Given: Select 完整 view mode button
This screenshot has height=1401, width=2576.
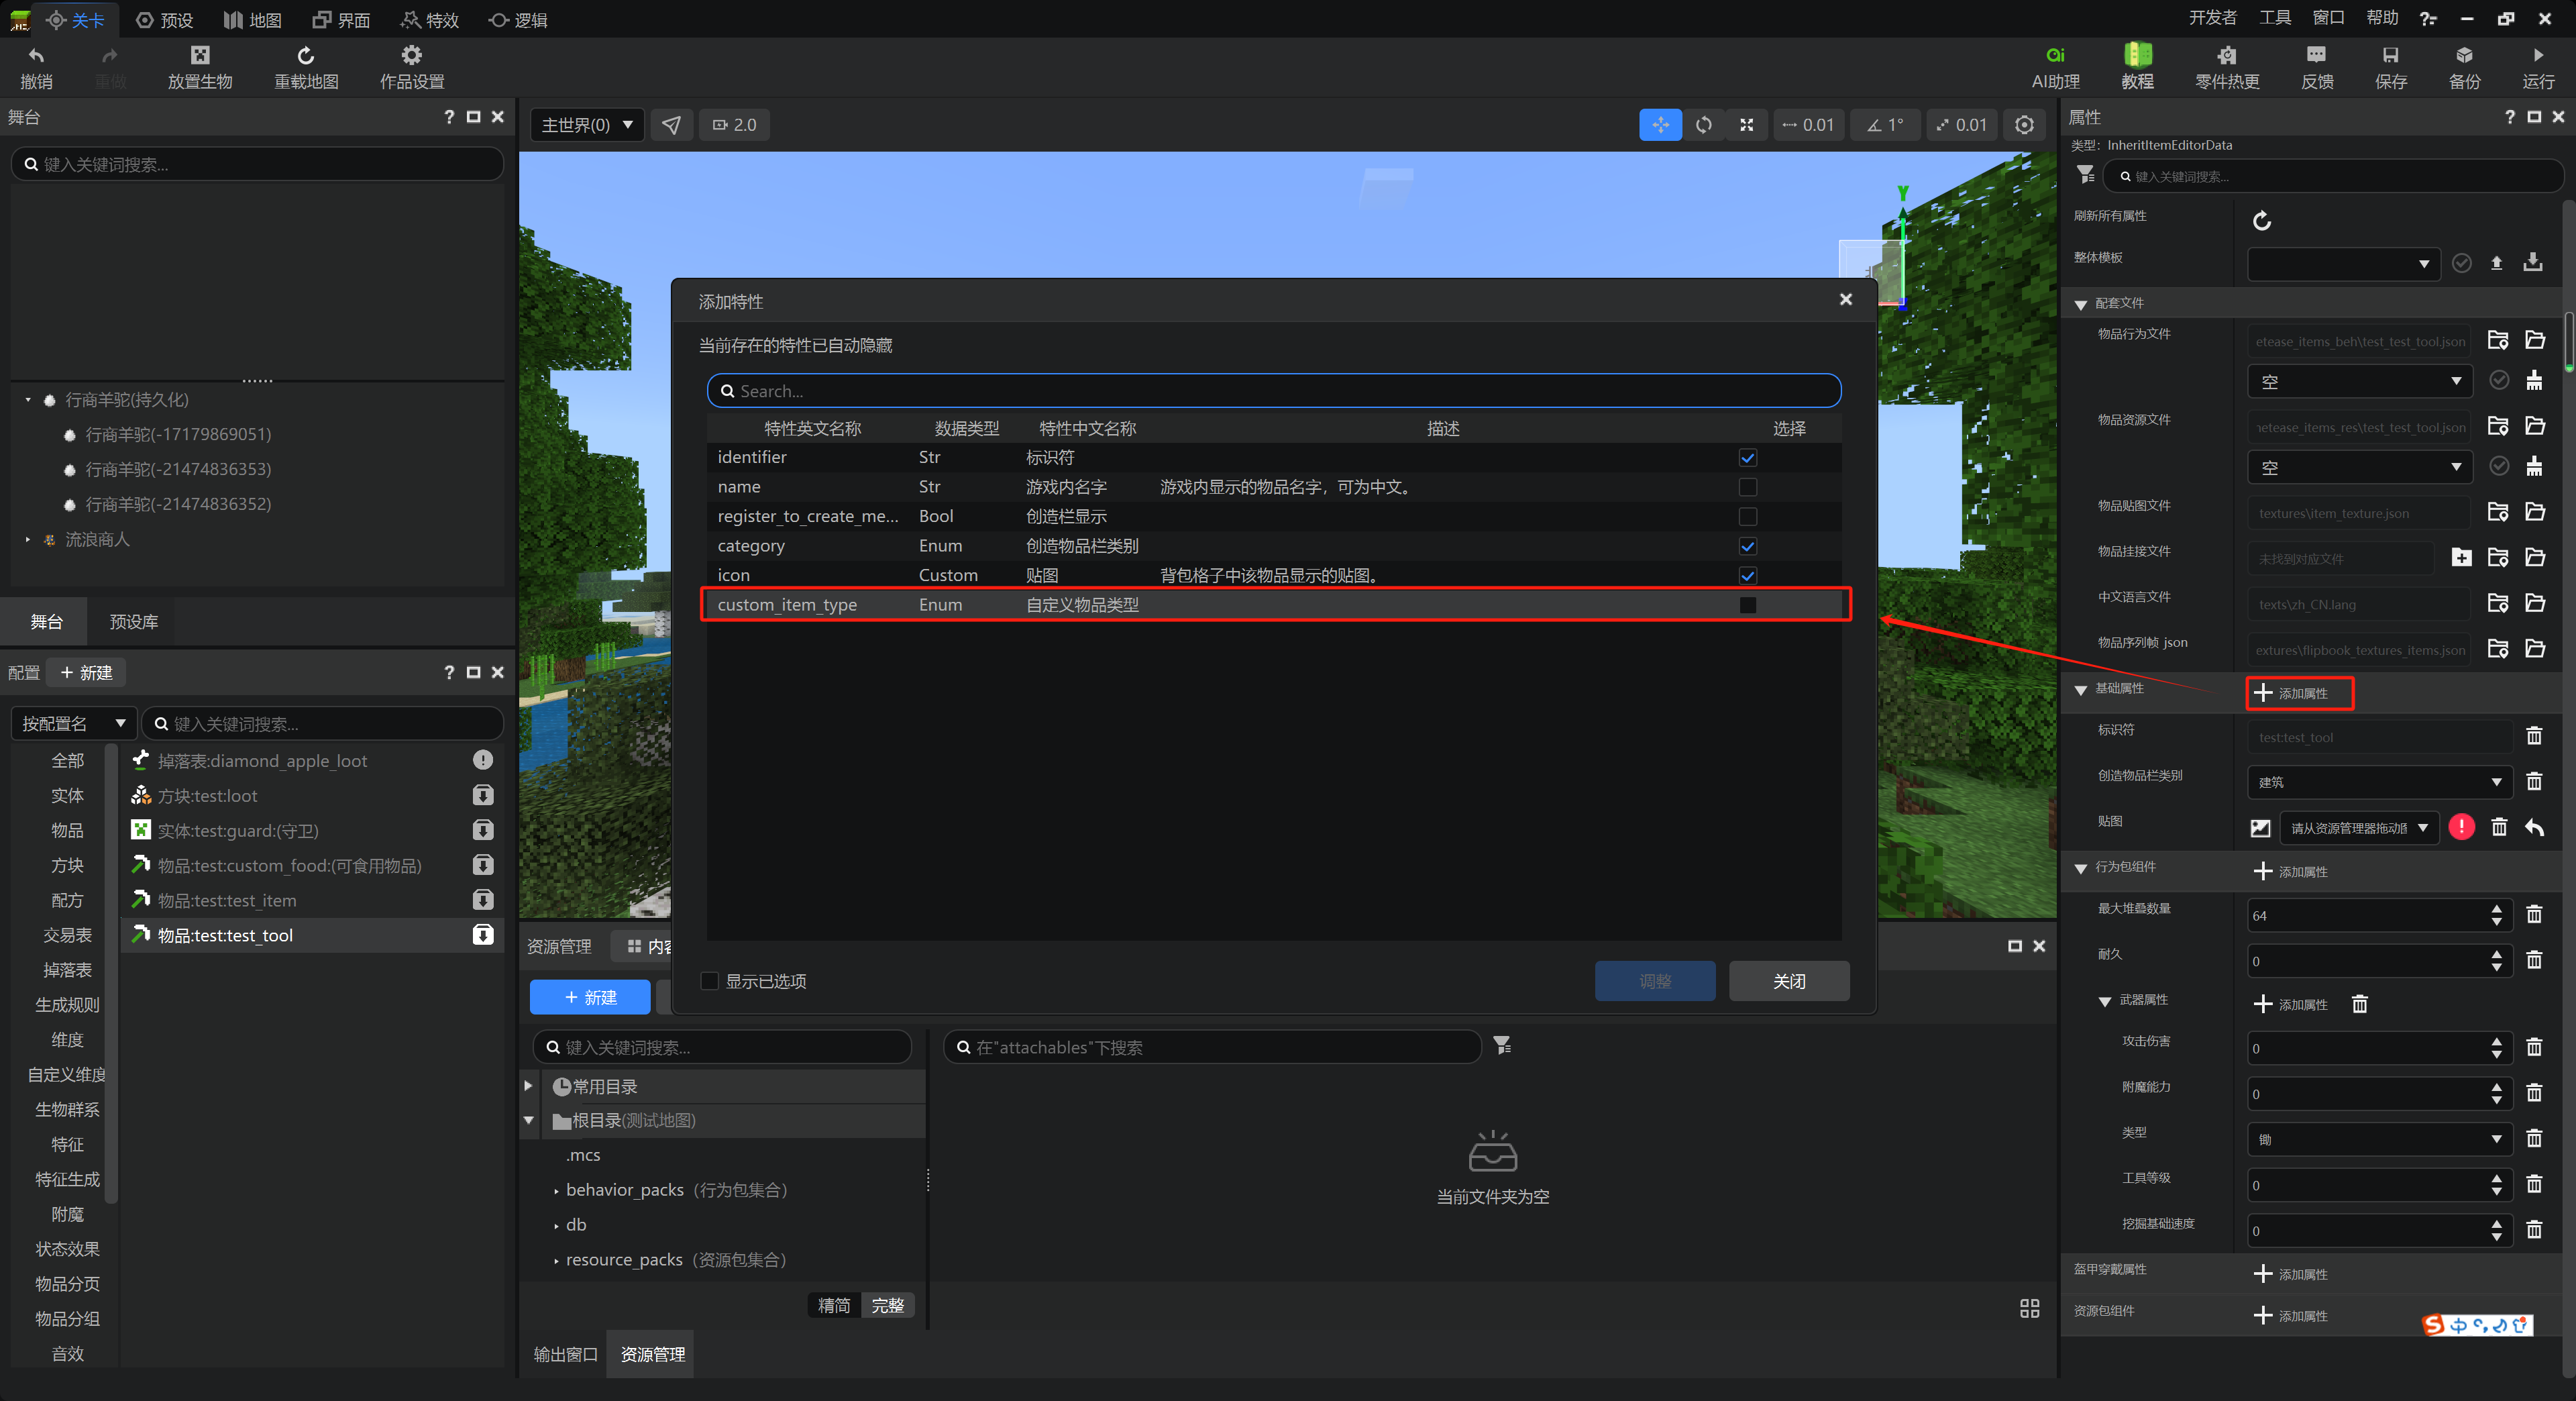Looking at the screenshot, I should (x=887, y=1305).
